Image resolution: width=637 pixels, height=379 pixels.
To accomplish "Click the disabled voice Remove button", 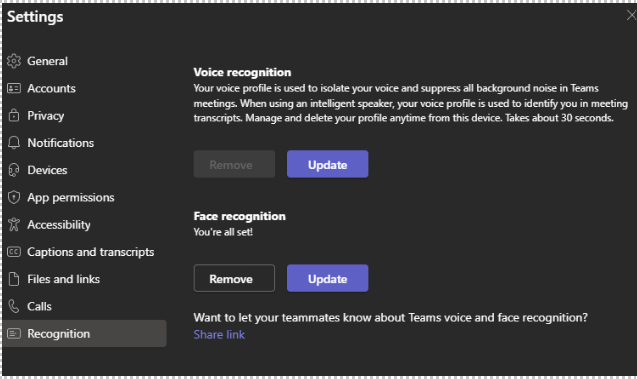I will point(234,164).
